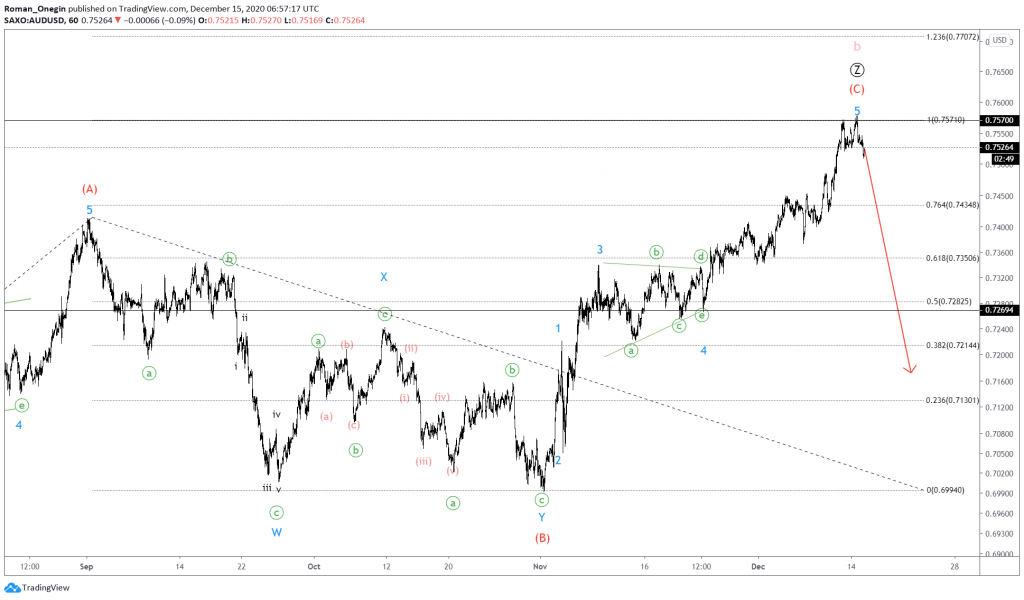Click the red (B) wave label near November

click(x=541, y=538)
